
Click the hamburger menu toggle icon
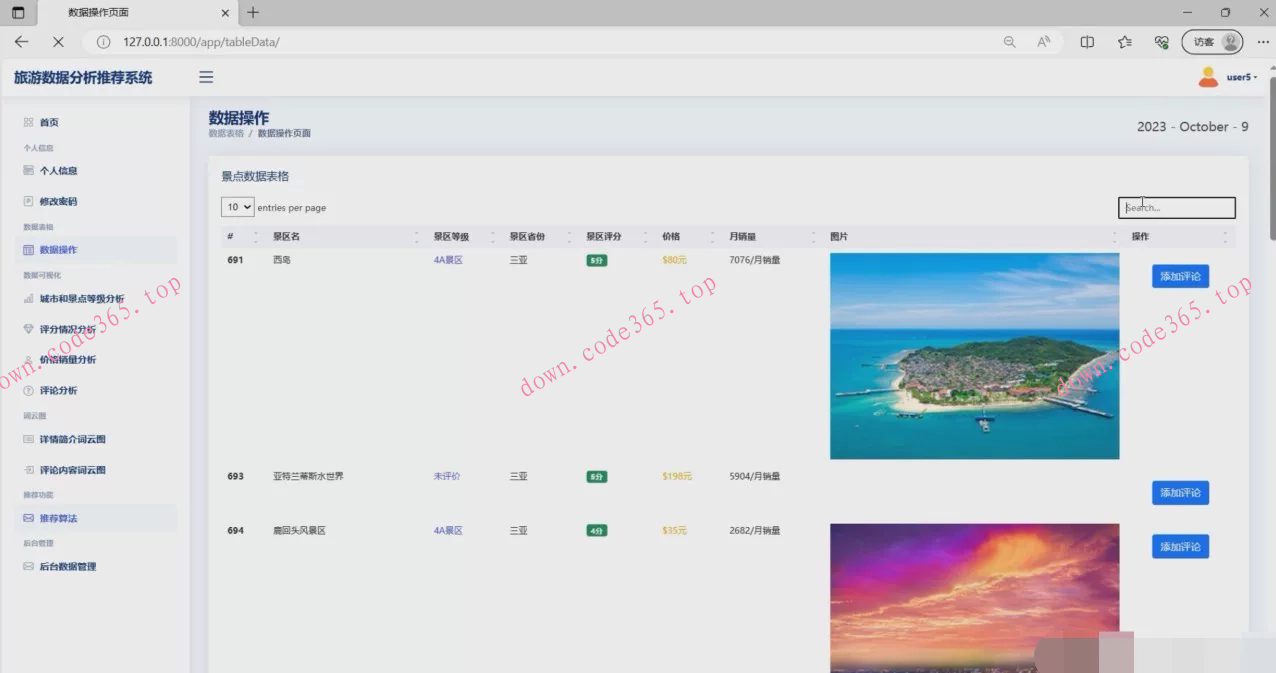click(206, 77)
